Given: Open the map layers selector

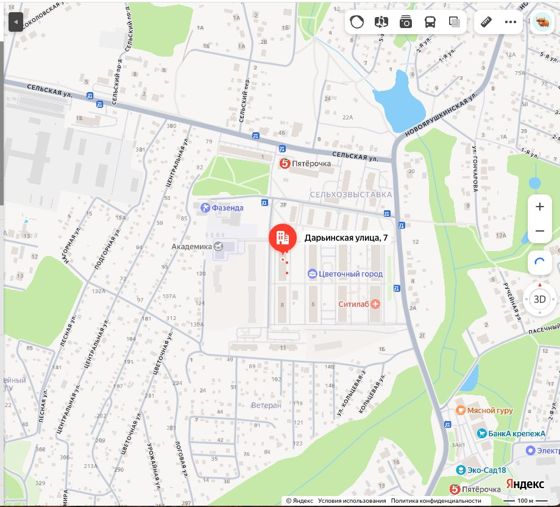Looking at the screenshot, I should pos(454,22).
